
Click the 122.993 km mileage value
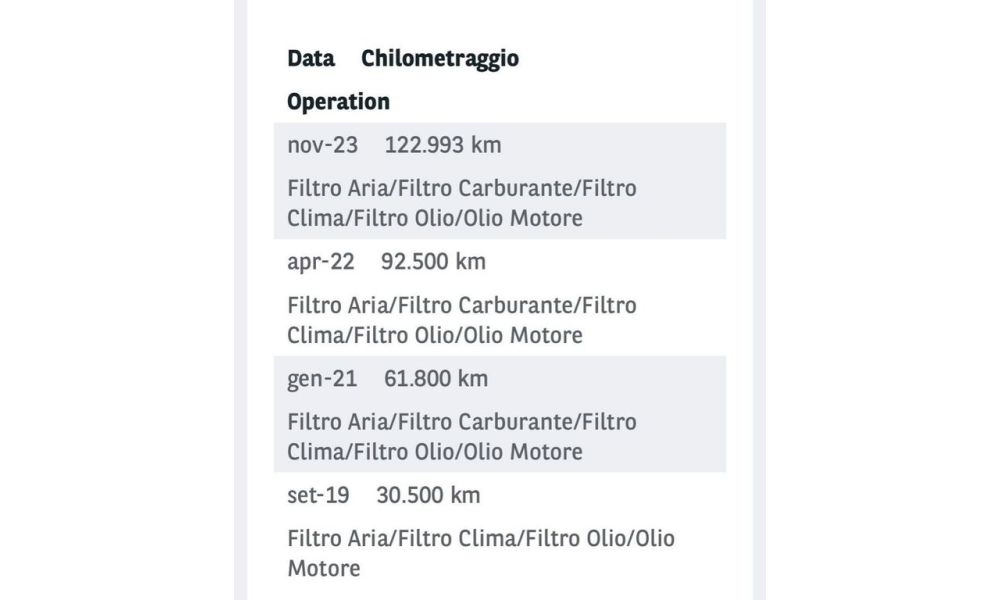[443, 146]
